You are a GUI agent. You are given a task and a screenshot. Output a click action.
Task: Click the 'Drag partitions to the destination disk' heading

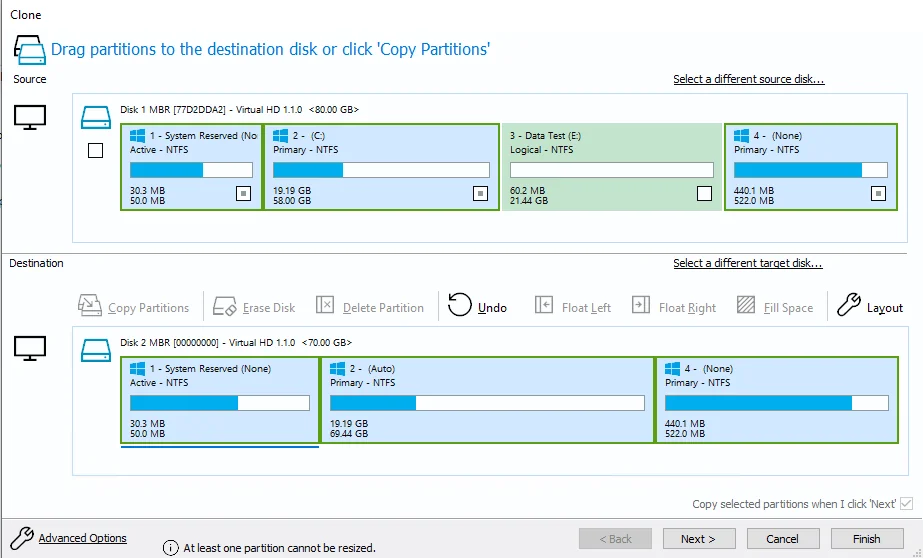[x=270, y=49]
